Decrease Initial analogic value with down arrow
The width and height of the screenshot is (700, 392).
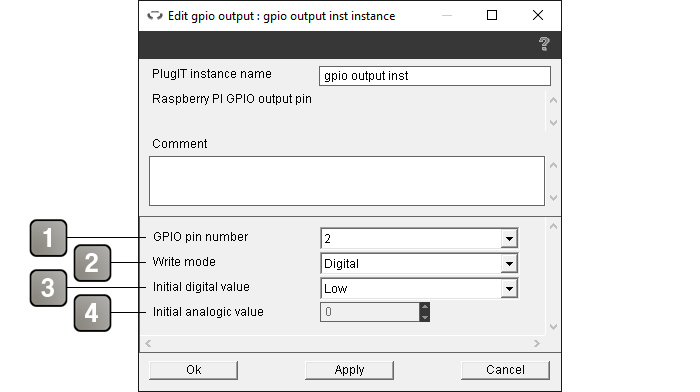[425, 317]
